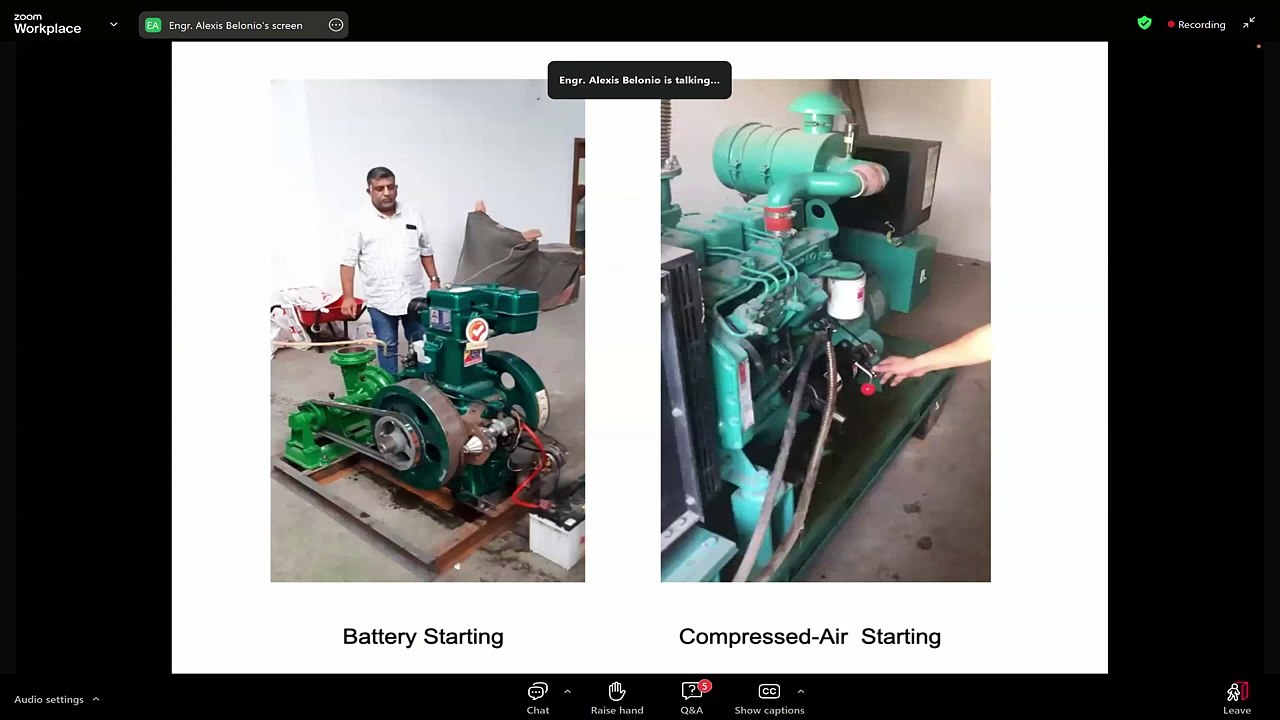Leave the meeting
The width and height of the screenshot is (1280, 720).
pos(1236,697)
